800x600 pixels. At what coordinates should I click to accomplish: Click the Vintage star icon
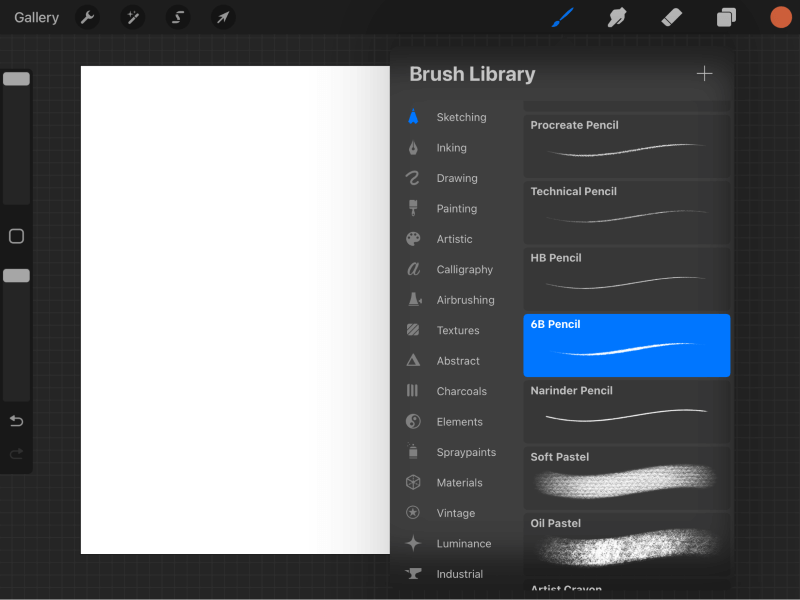413,512
